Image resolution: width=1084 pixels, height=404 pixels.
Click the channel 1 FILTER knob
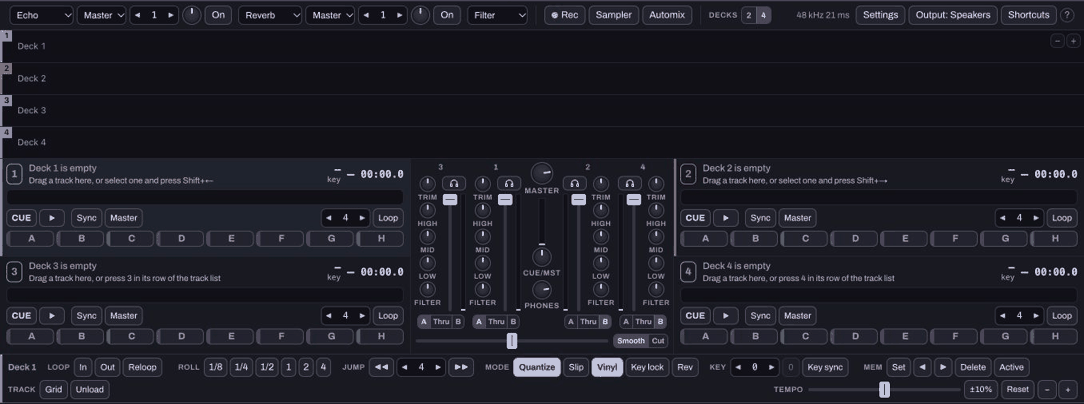483,289
